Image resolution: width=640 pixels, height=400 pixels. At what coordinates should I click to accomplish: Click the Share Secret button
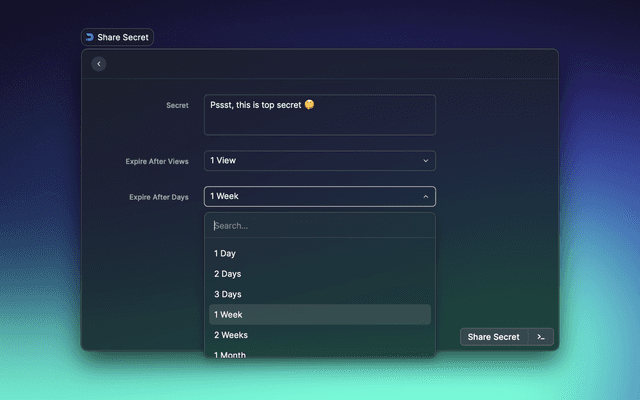point(494,337)
